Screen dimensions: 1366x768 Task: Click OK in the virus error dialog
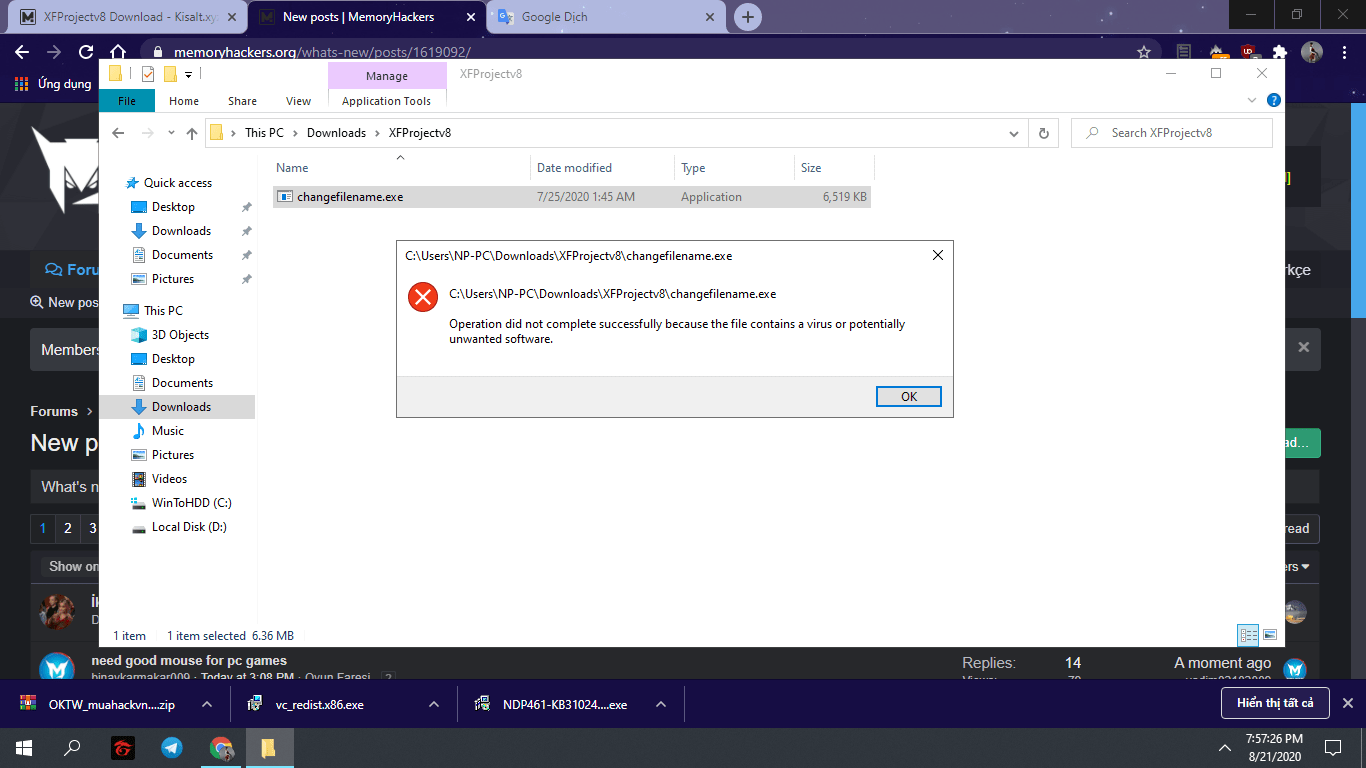(909, 396)
